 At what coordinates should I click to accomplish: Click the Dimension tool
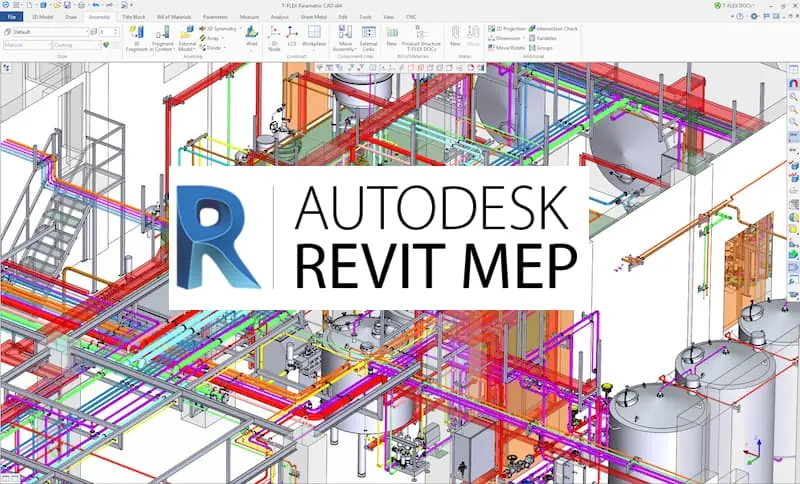(504, 38)
